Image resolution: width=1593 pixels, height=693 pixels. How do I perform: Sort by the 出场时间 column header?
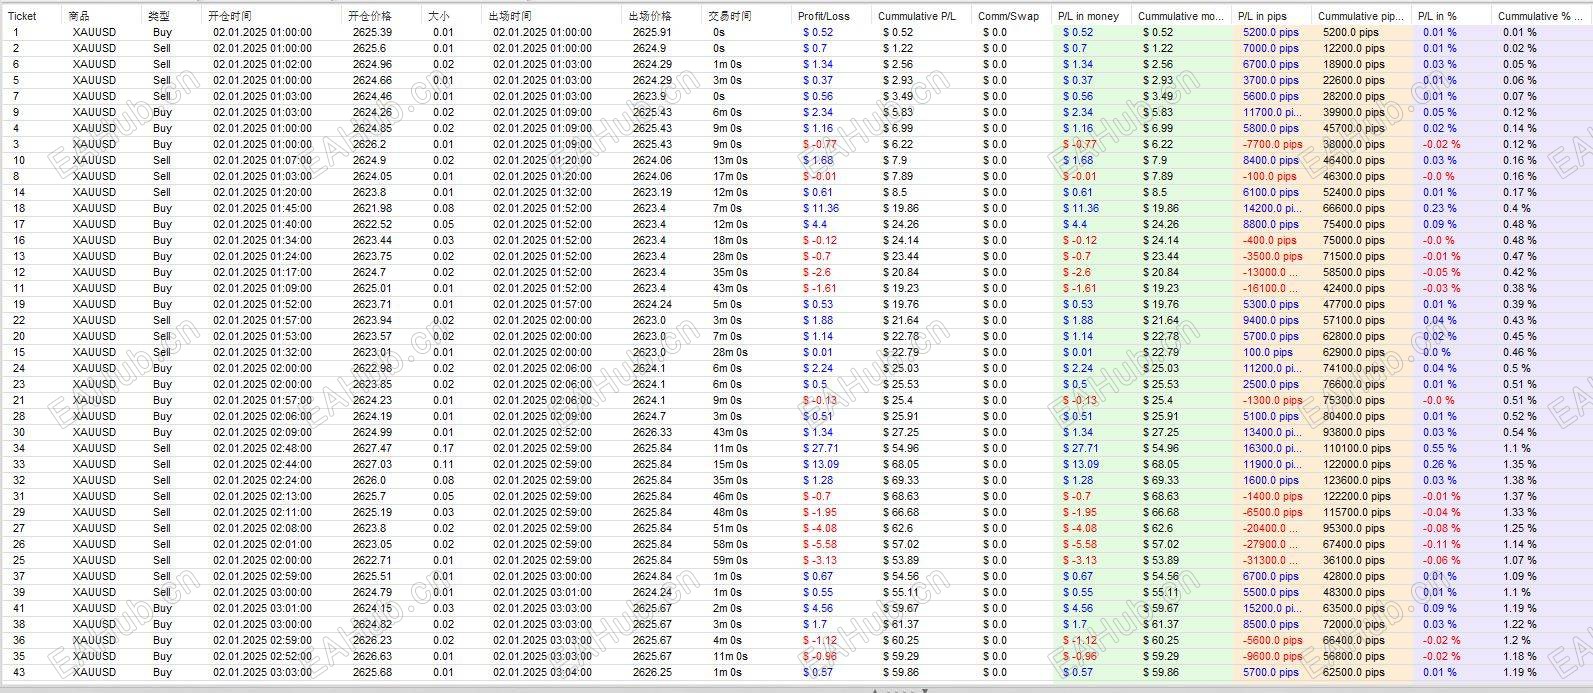pos(510,16)
